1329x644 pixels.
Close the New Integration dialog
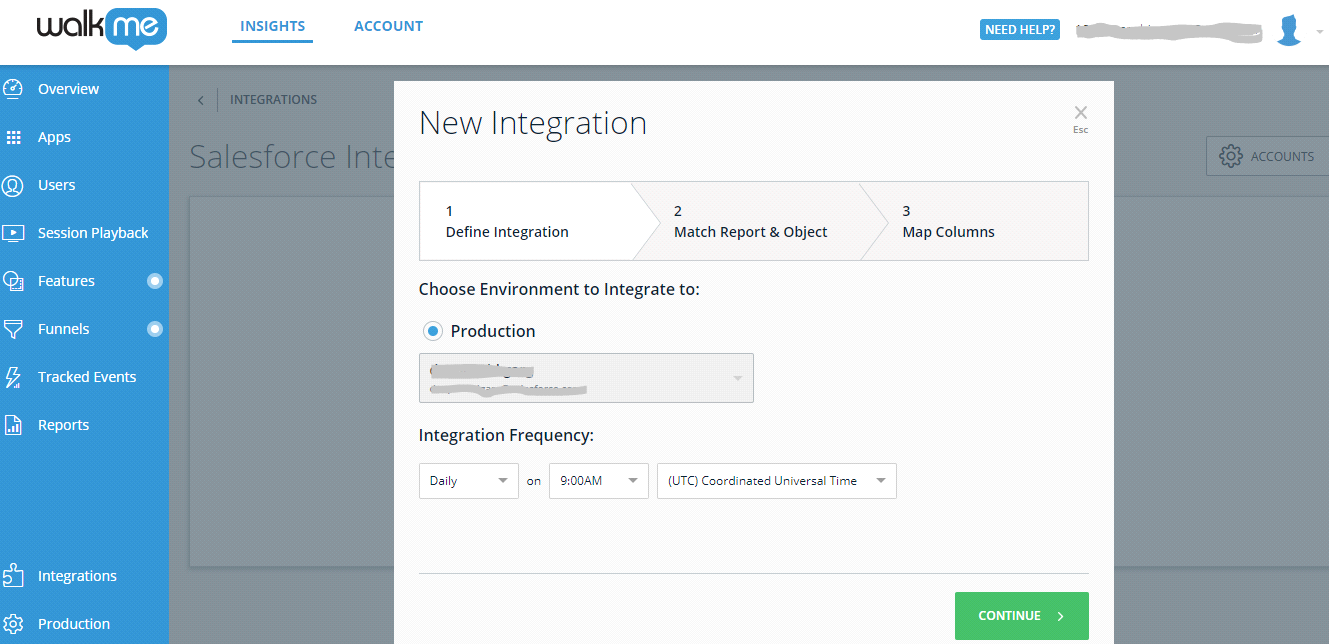coord(1080,113)
